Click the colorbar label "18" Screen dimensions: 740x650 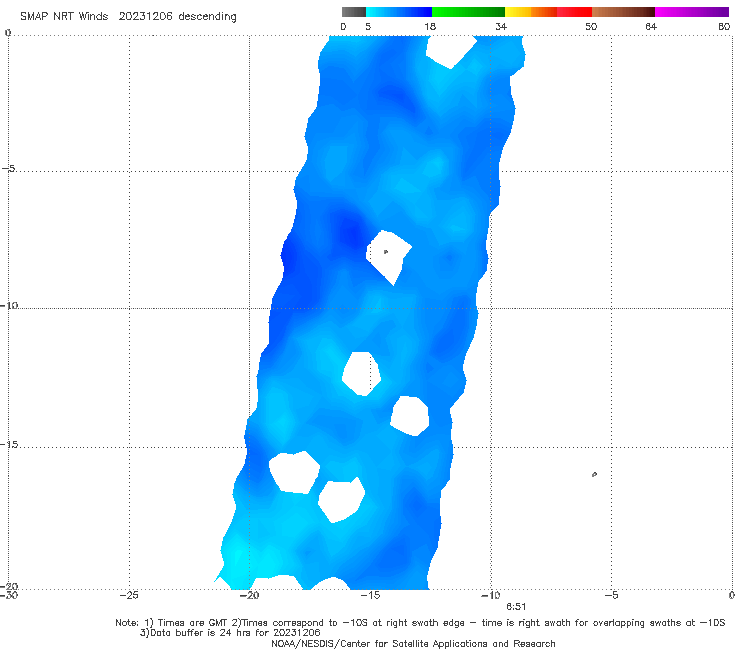(x=430, y=26)
